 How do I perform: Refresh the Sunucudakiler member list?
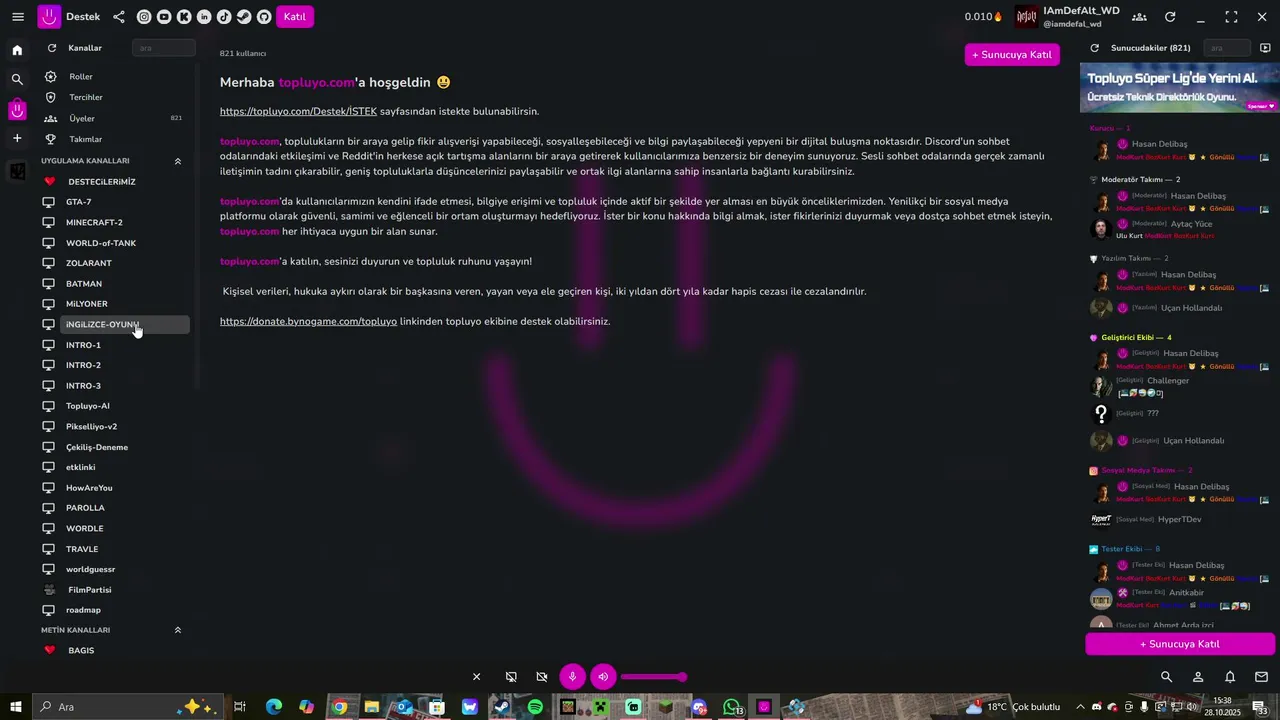pos(1094,48)
